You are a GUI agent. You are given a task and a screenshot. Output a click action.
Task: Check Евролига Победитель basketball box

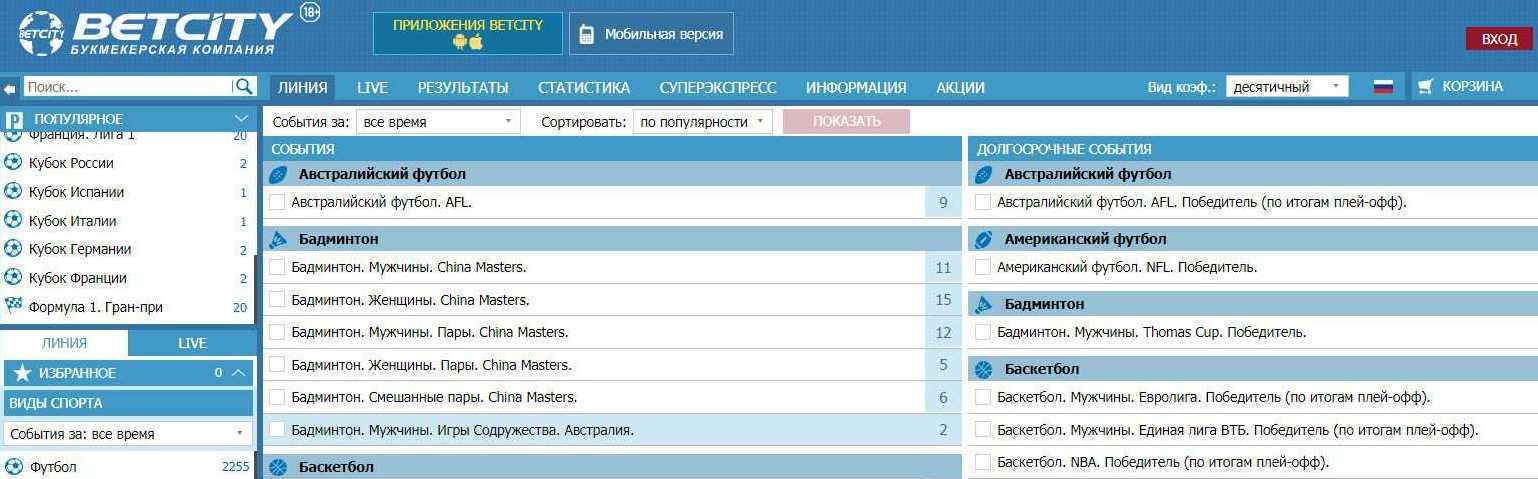pyautogui.click(x=983, y=397)
